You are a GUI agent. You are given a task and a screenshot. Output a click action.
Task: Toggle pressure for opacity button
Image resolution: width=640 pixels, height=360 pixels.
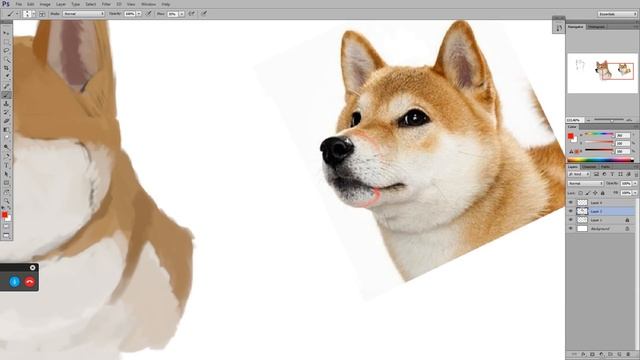point(149,13)
